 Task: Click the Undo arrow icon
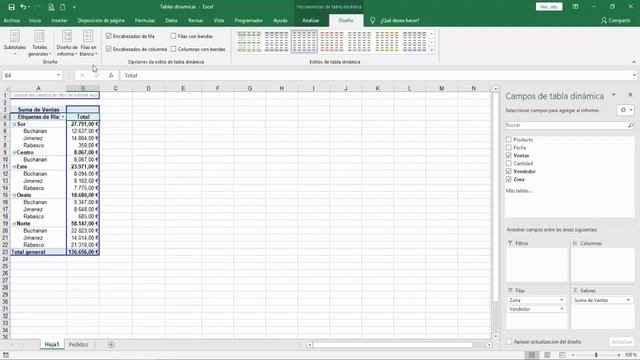pos(23,7)
